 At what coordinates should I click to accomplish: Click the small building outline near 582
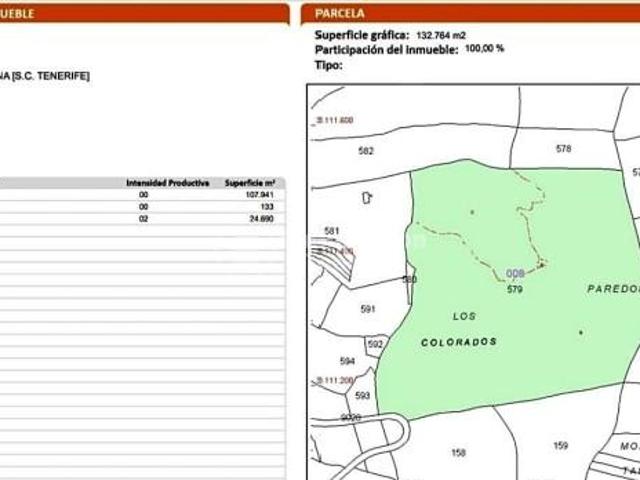coord(367,198)
